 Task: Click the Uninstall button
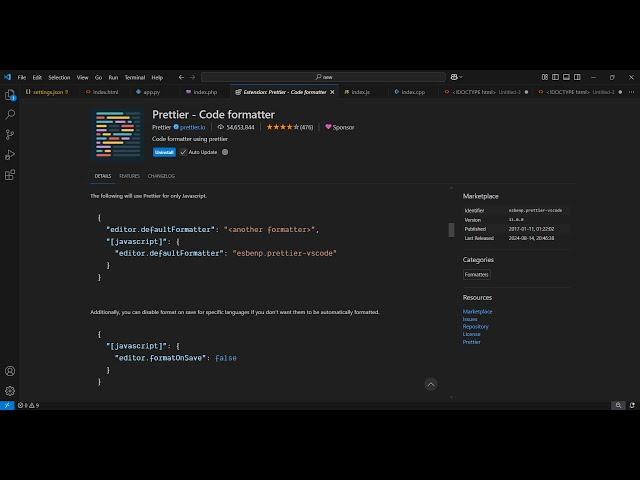pyautogui.click(x=164, y=152)
